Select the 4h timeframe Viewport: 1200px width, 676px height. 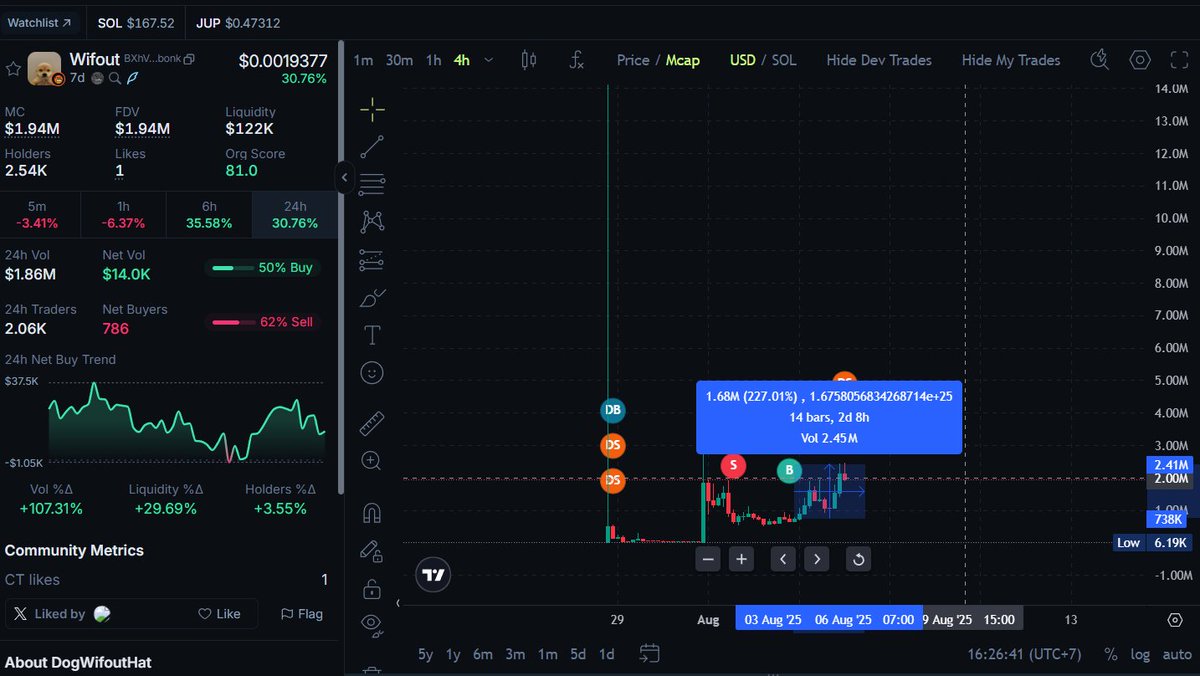coord(461,60)
